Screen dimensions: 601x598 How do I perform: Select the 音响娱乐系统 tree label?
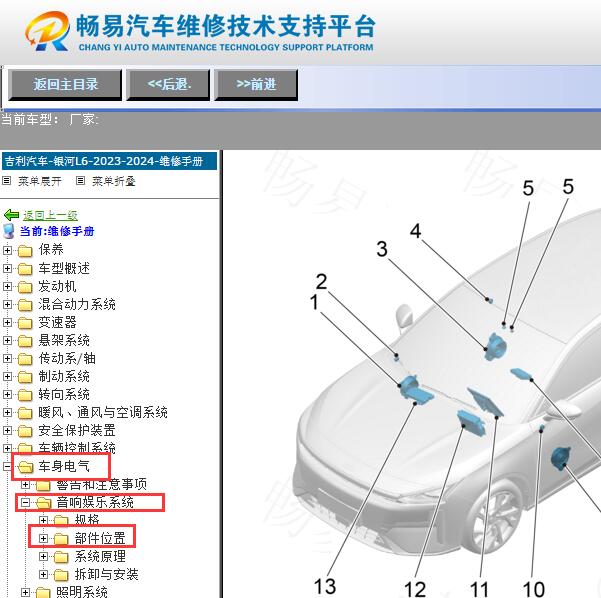pyautogui.click(x=95, y=502)
